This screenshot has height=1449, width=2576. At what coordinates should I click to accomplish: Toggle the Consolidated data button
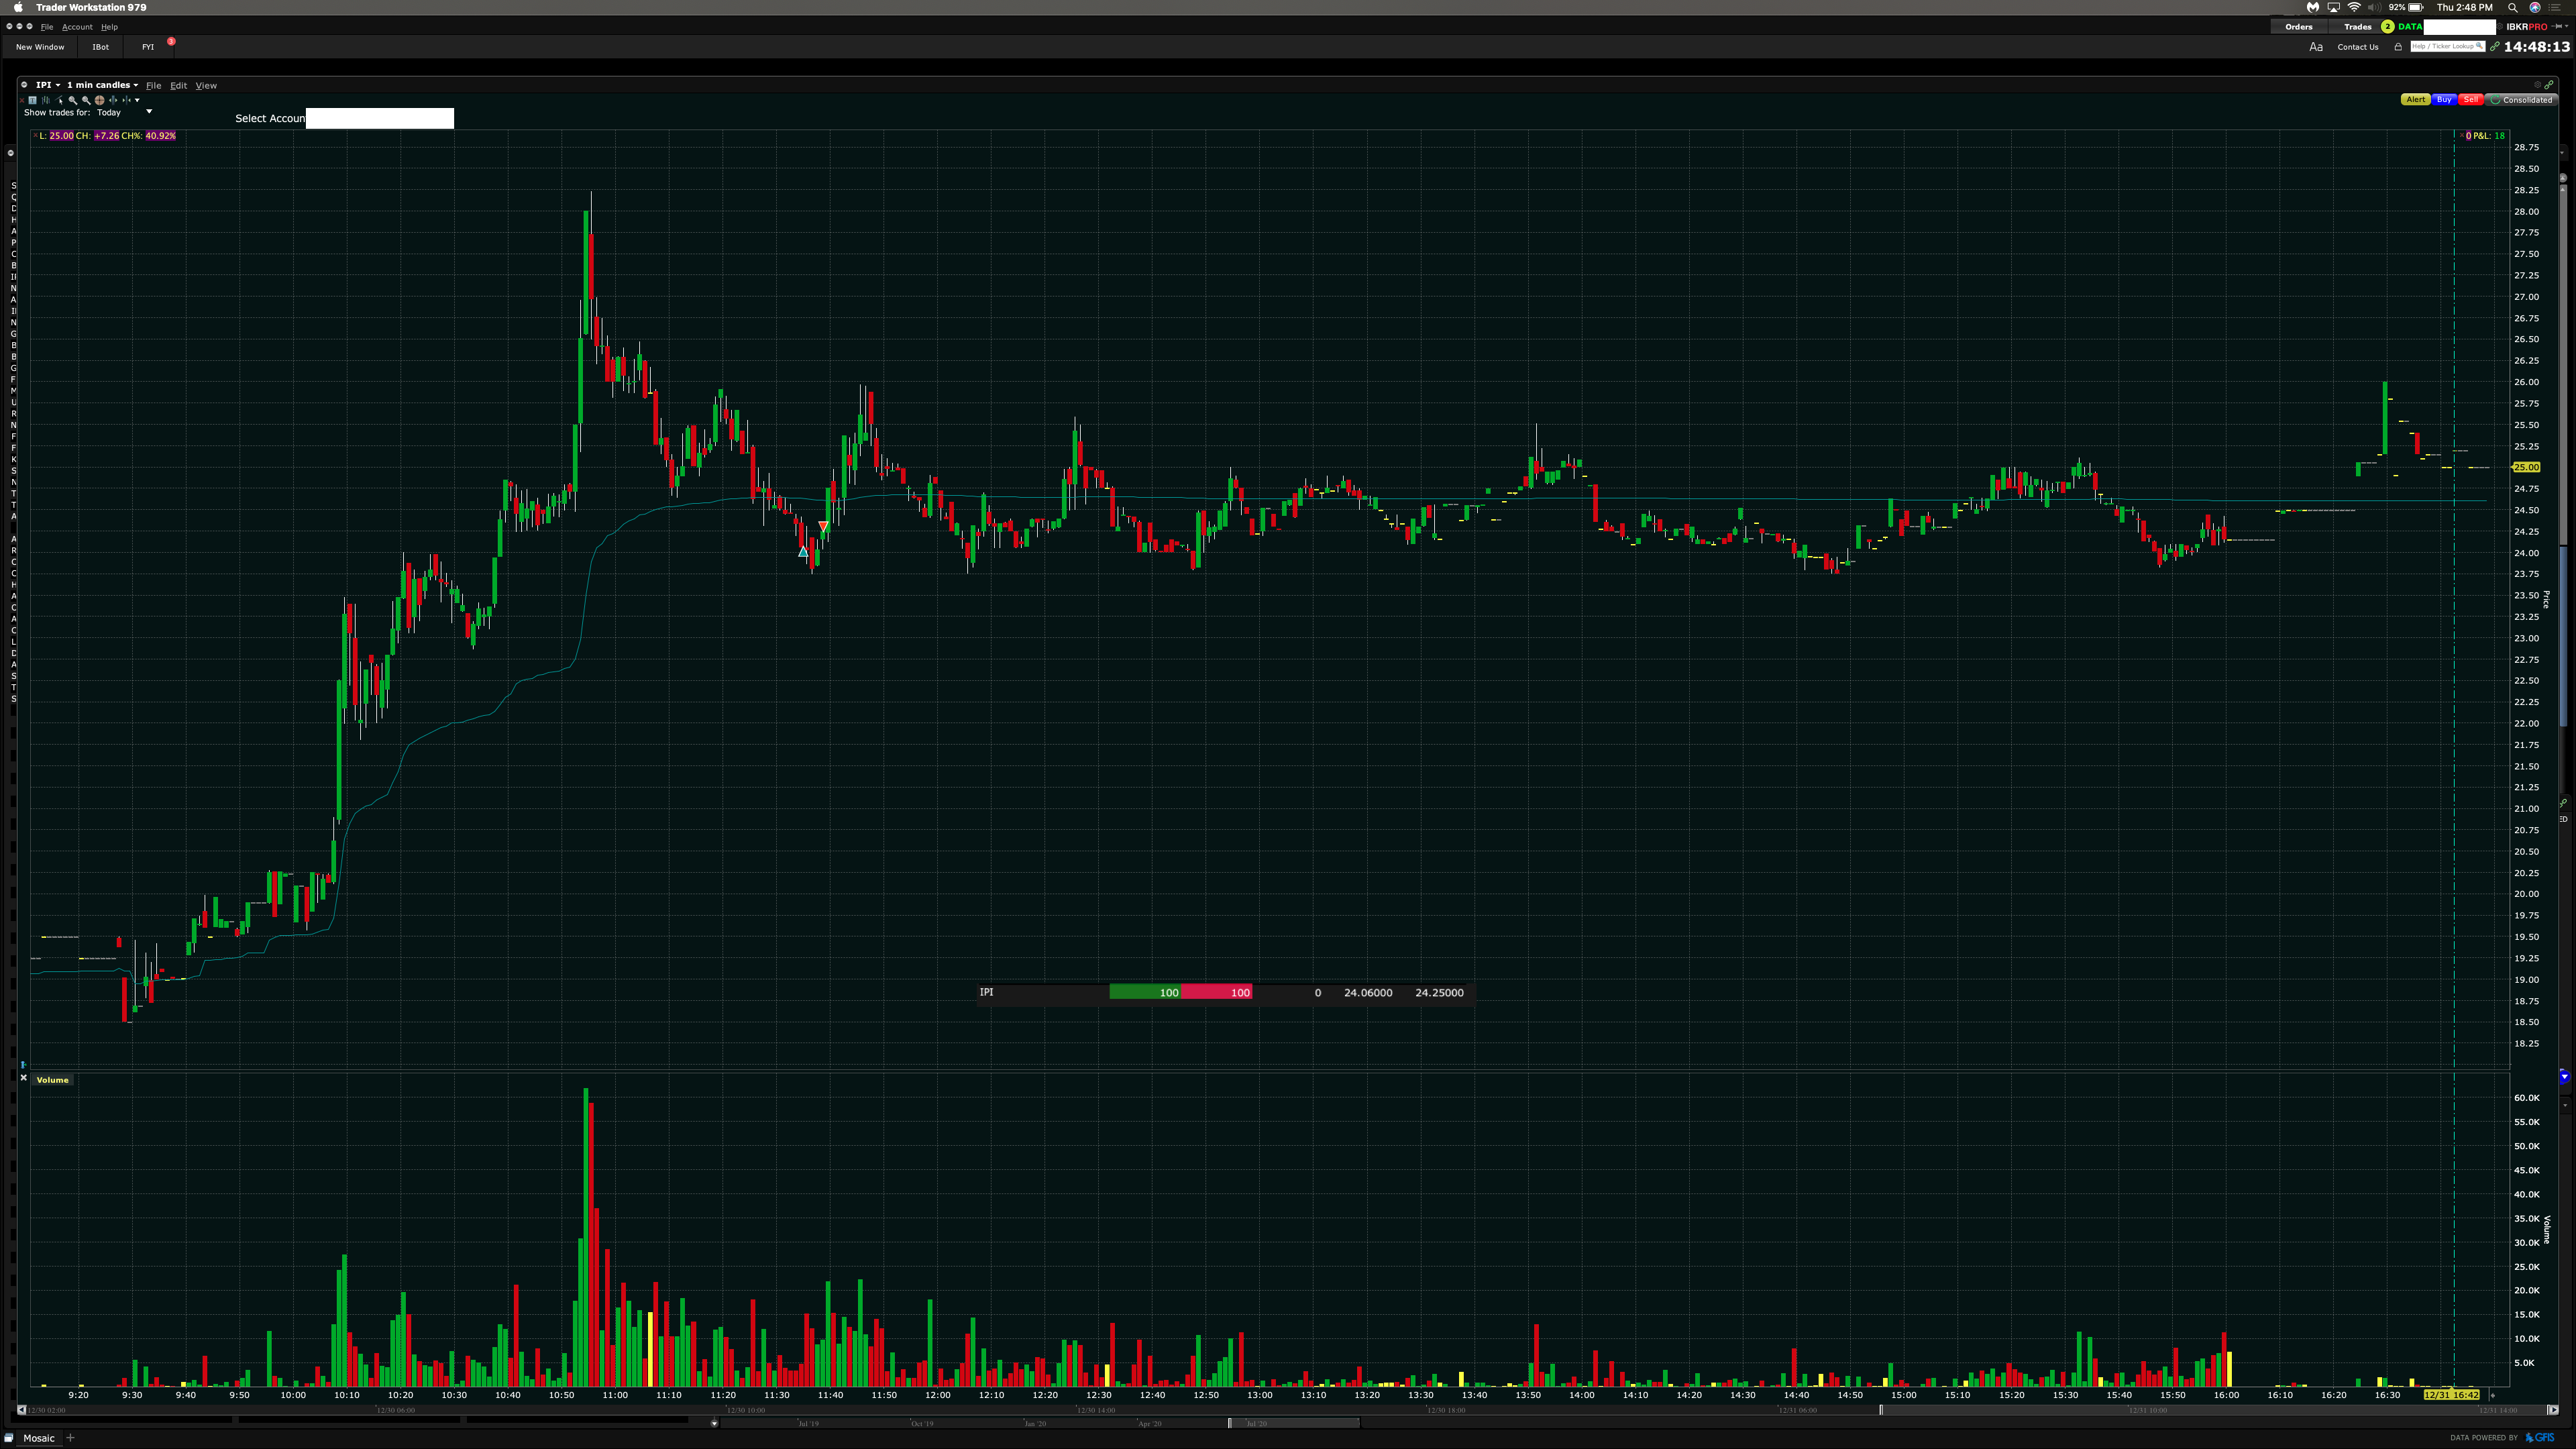tap(2521, 100)
